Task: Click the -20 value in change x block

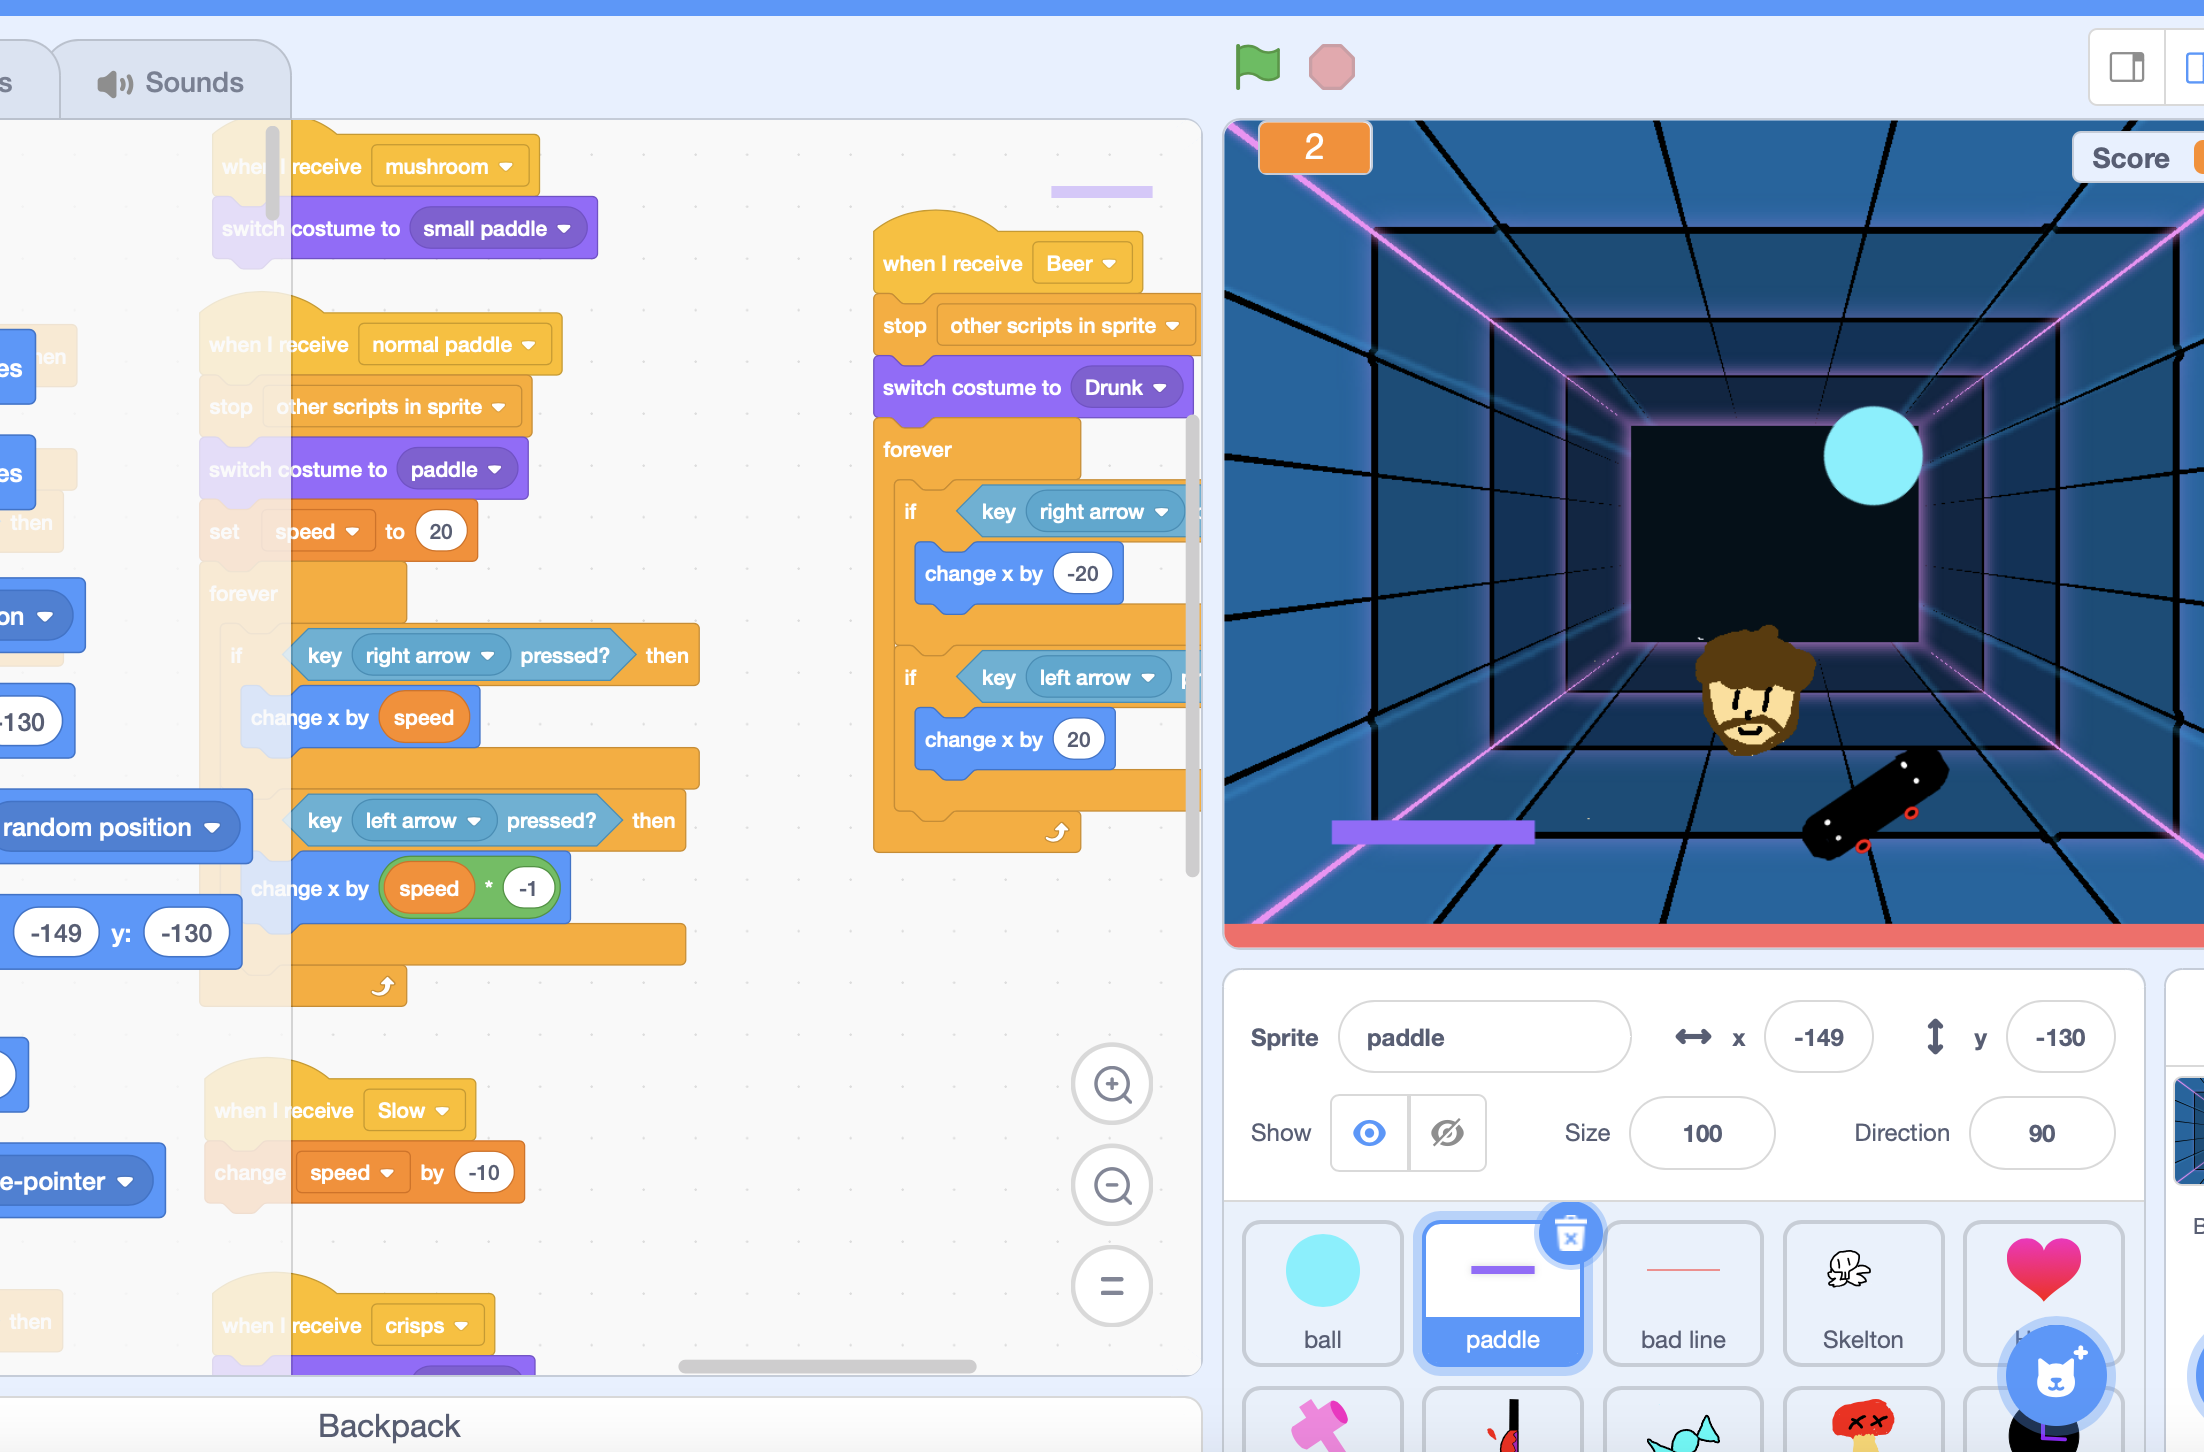Action: coord(1082,574)
